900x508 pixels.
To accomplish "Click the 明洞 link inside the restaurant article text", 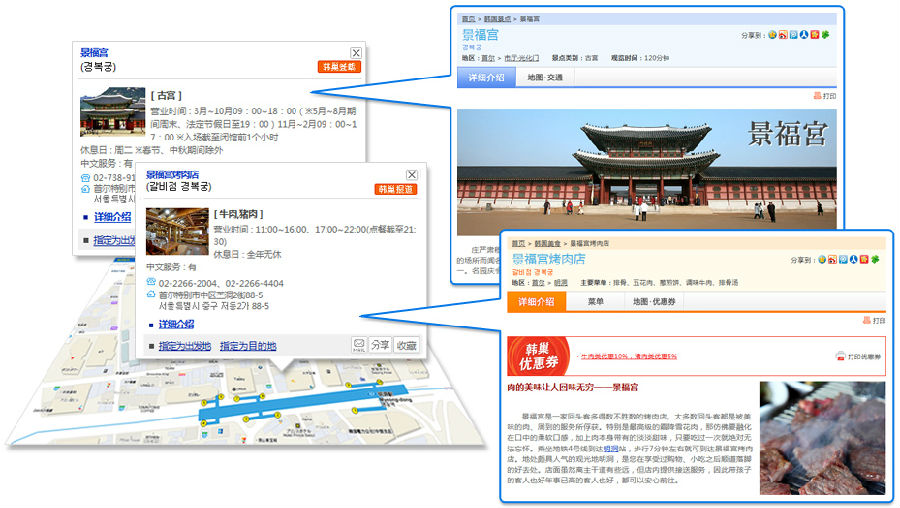I will (x=611, y=448).
